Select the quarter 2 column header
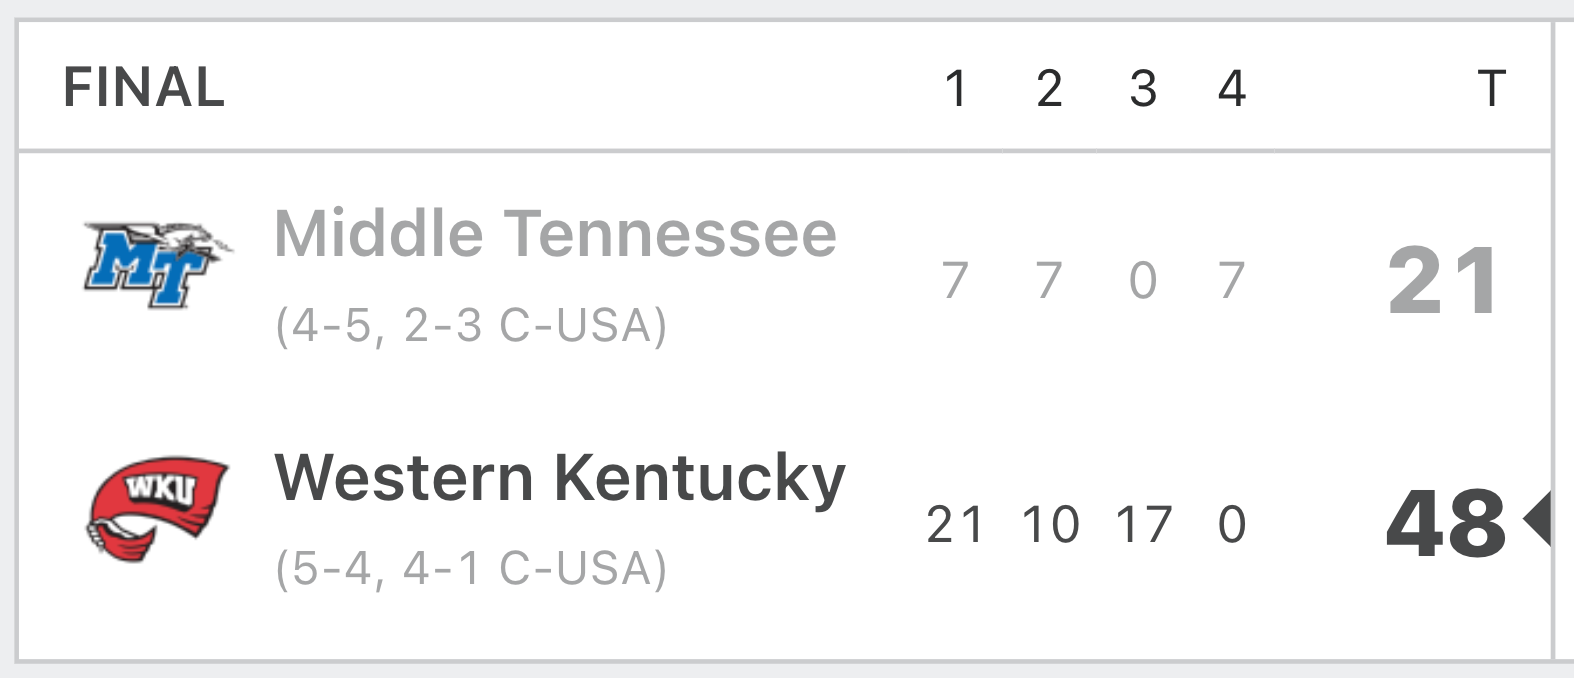The image size is (1574, 678). point(1049,88)
